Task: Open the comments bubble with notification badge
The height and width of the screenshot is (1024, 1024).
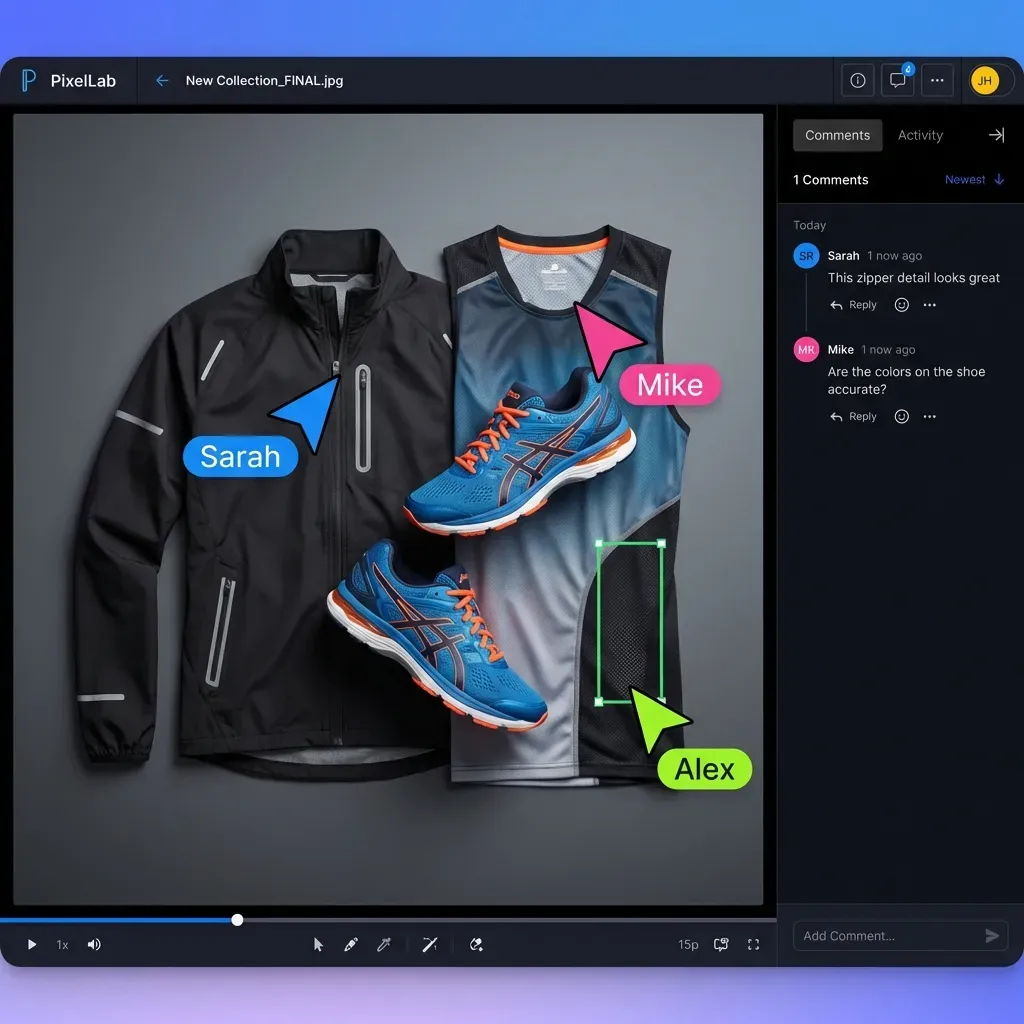Action: tap(897, 80)
